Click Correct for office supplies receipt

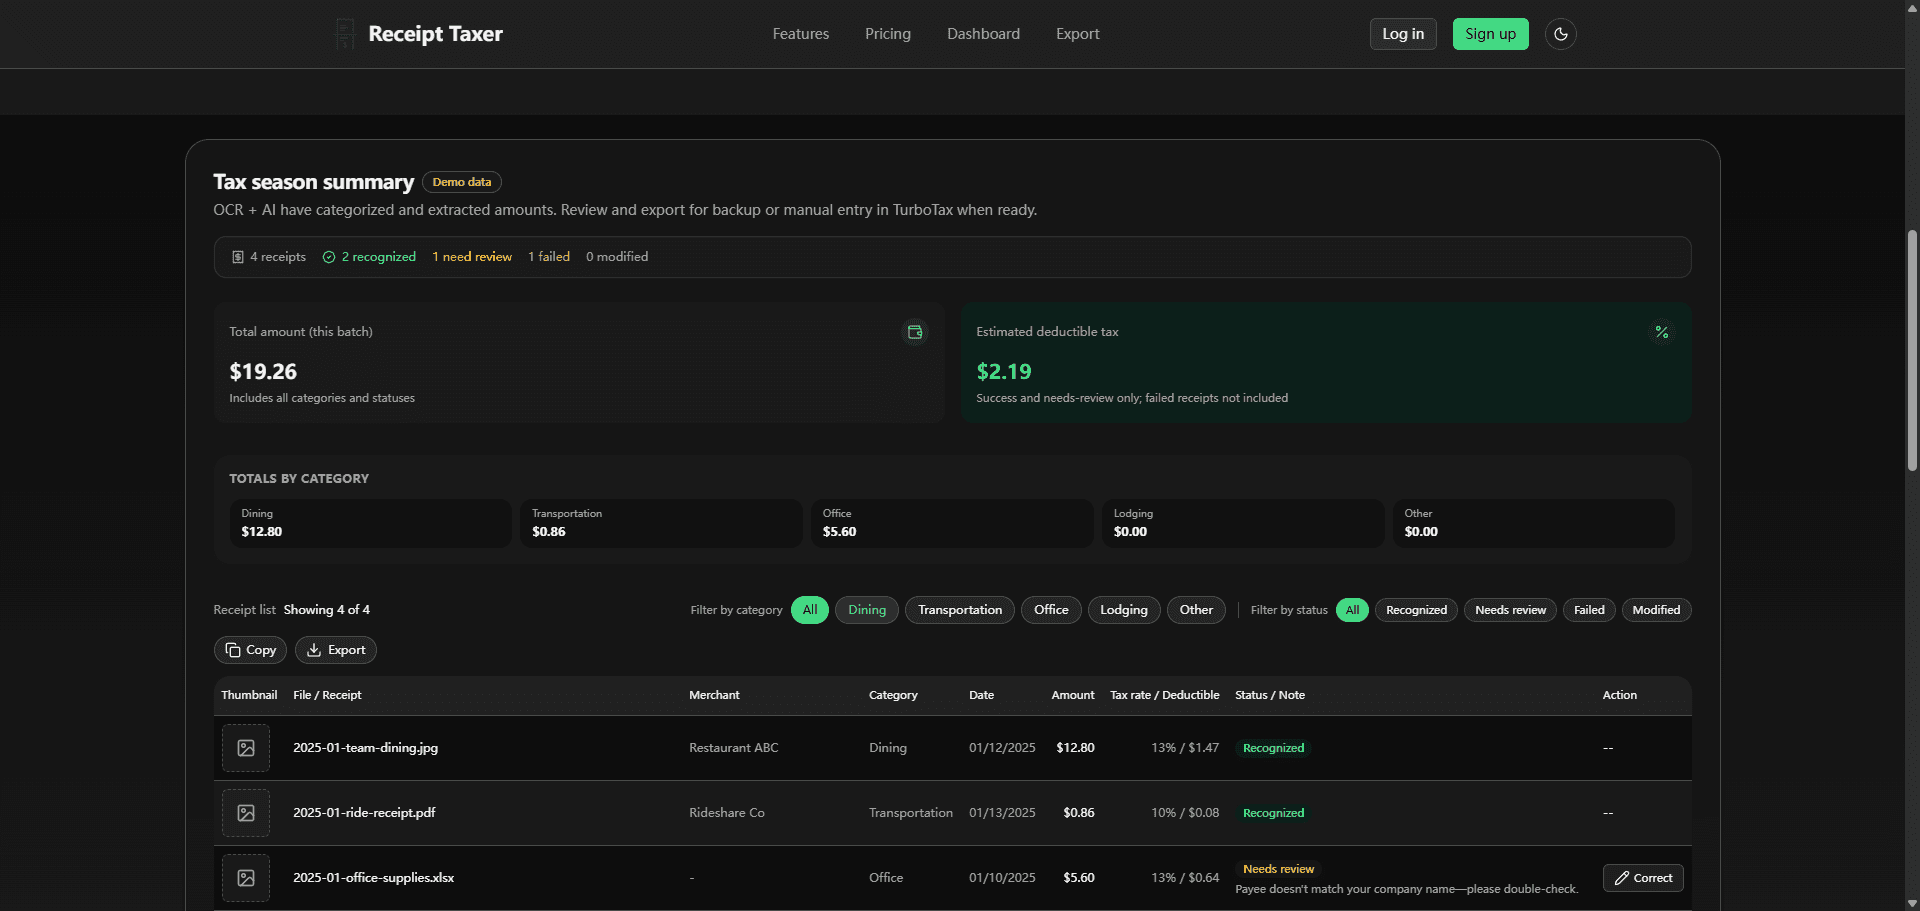(1643, 878)
